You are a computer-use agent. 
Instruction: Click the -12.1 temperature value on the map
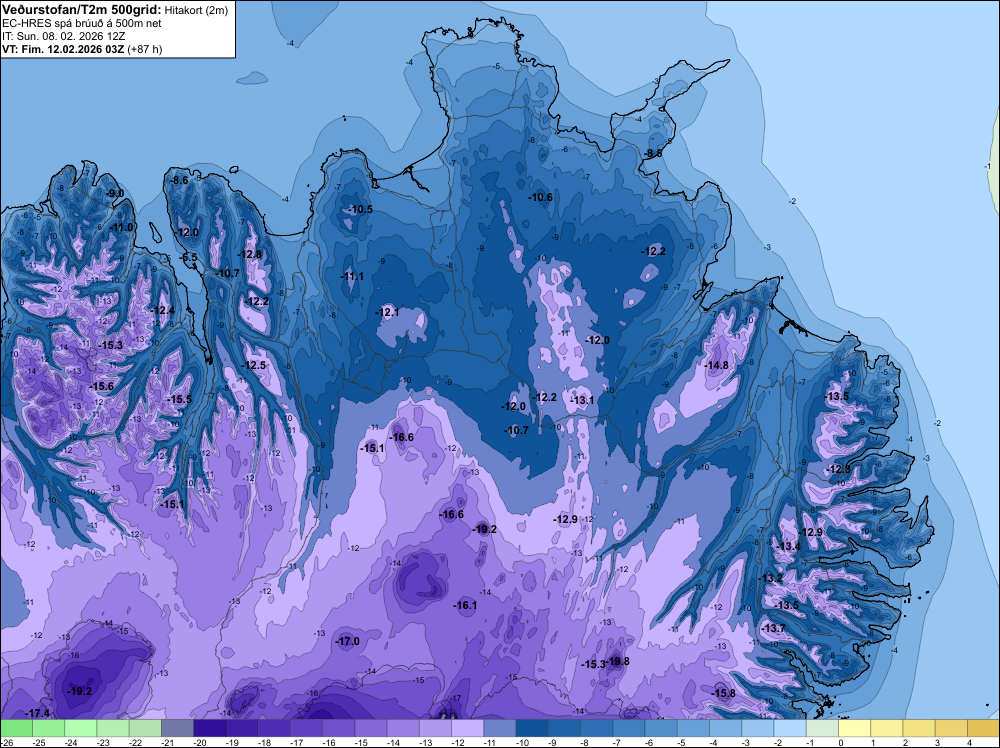387,312
